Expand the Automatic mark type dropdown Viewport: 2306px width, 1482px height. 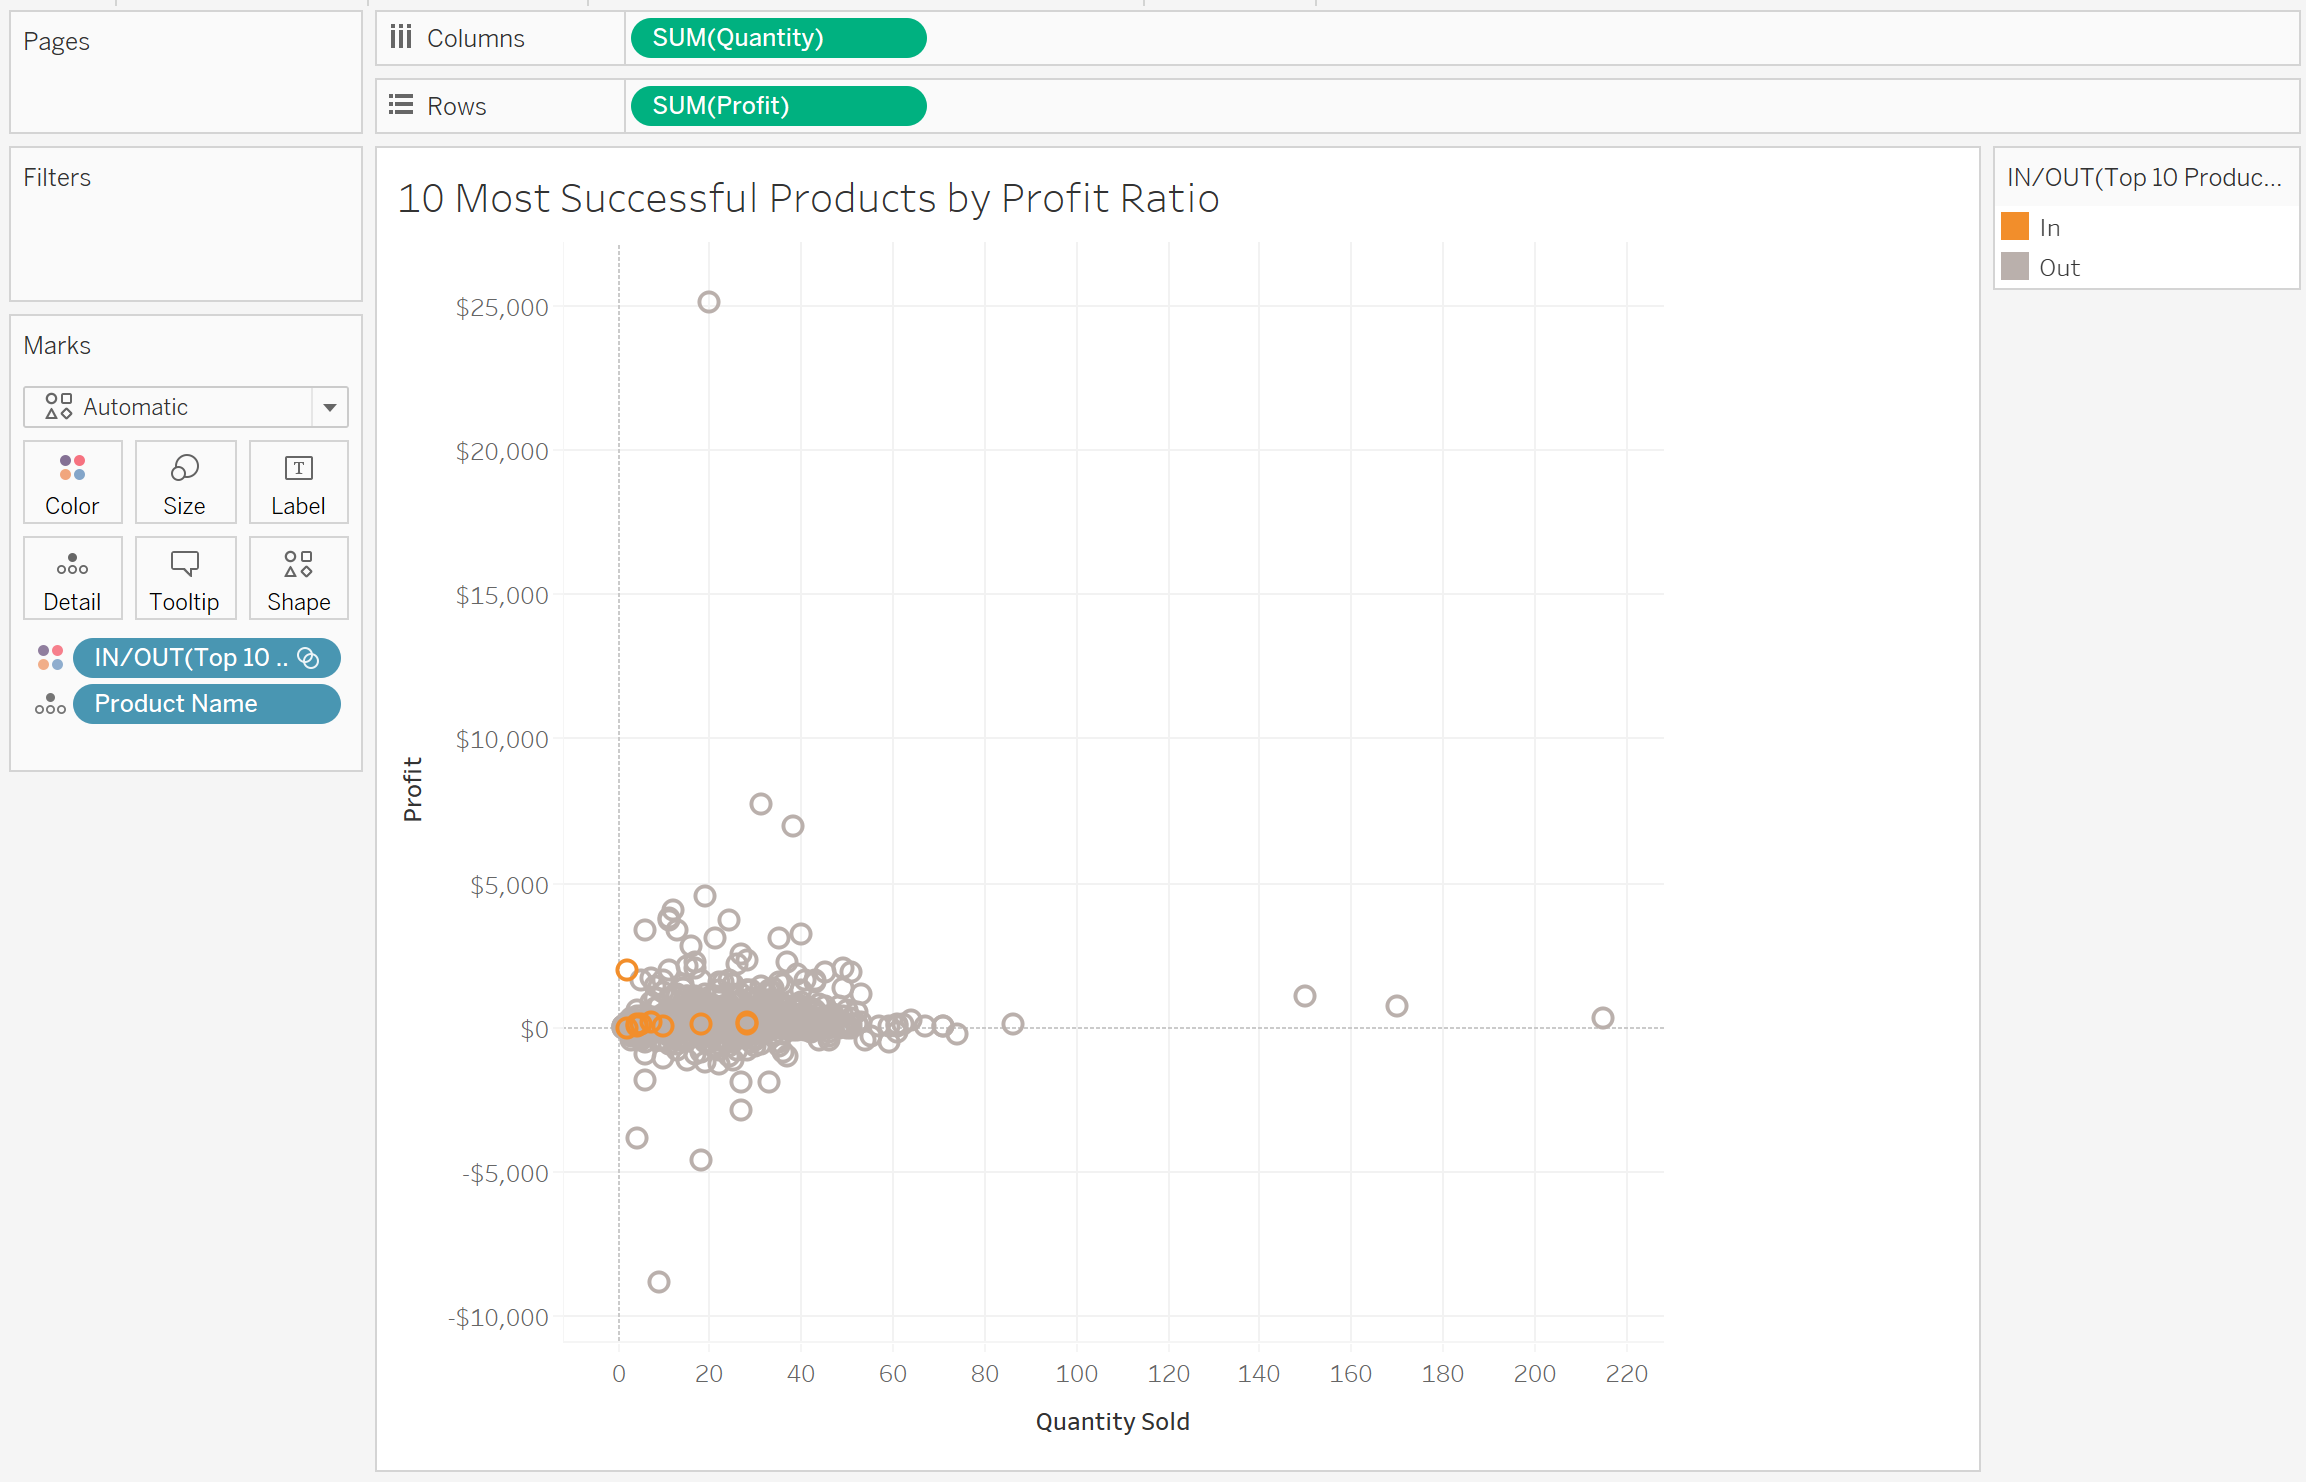click(329, 407)
